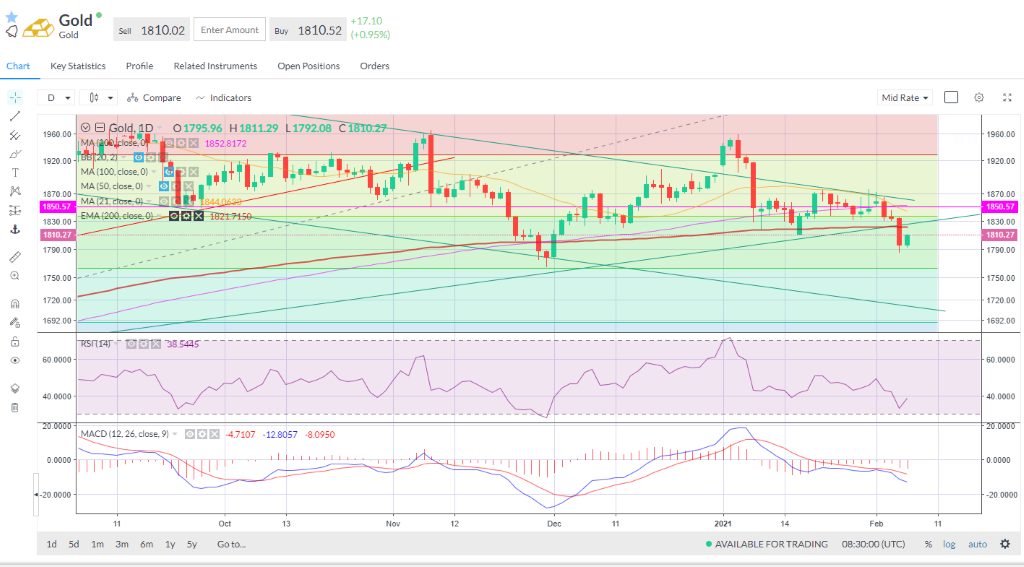Viewport: 1024px width, 567px height.
Task: Select the zoom in tool
Action: (15, 276)
